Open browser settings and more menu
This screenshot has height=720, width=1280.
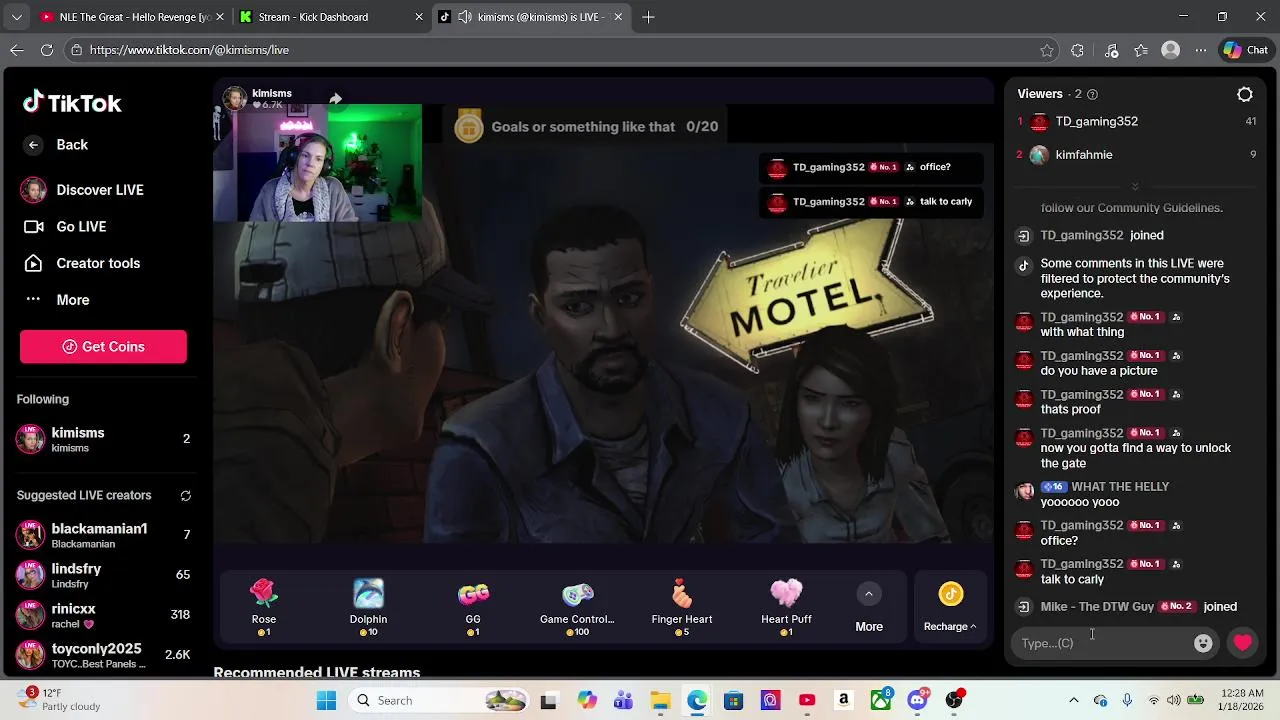point(1201,50)
